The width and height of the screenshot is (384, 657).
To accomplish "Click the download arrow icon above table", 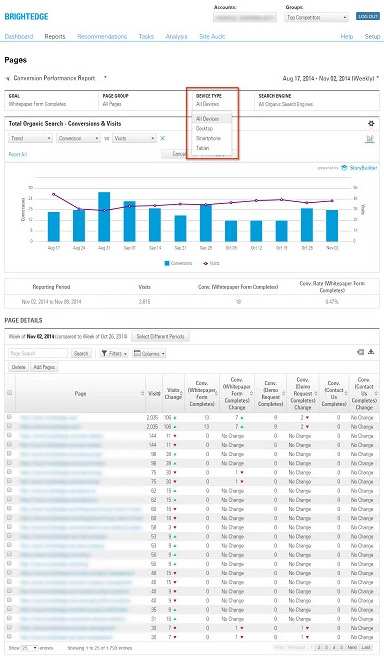I will click(371, 352).
